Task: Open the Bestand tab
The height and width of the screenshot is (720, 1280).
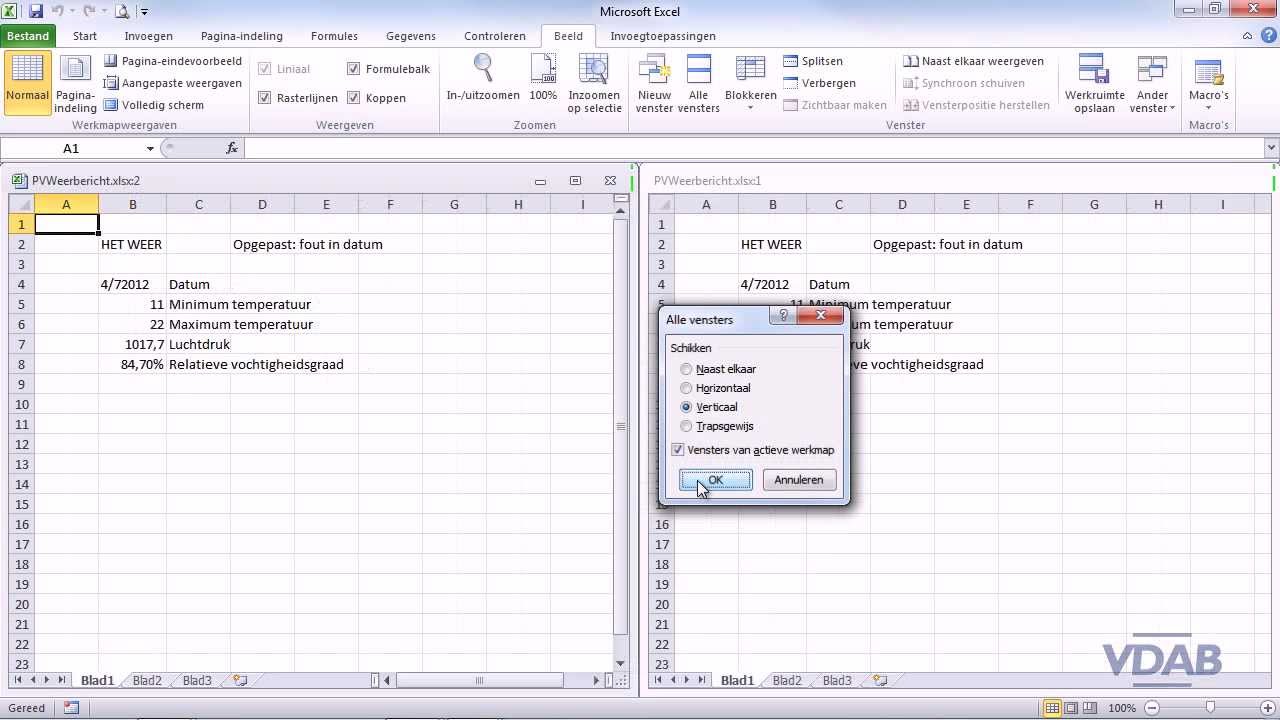Action: (28, 36)
